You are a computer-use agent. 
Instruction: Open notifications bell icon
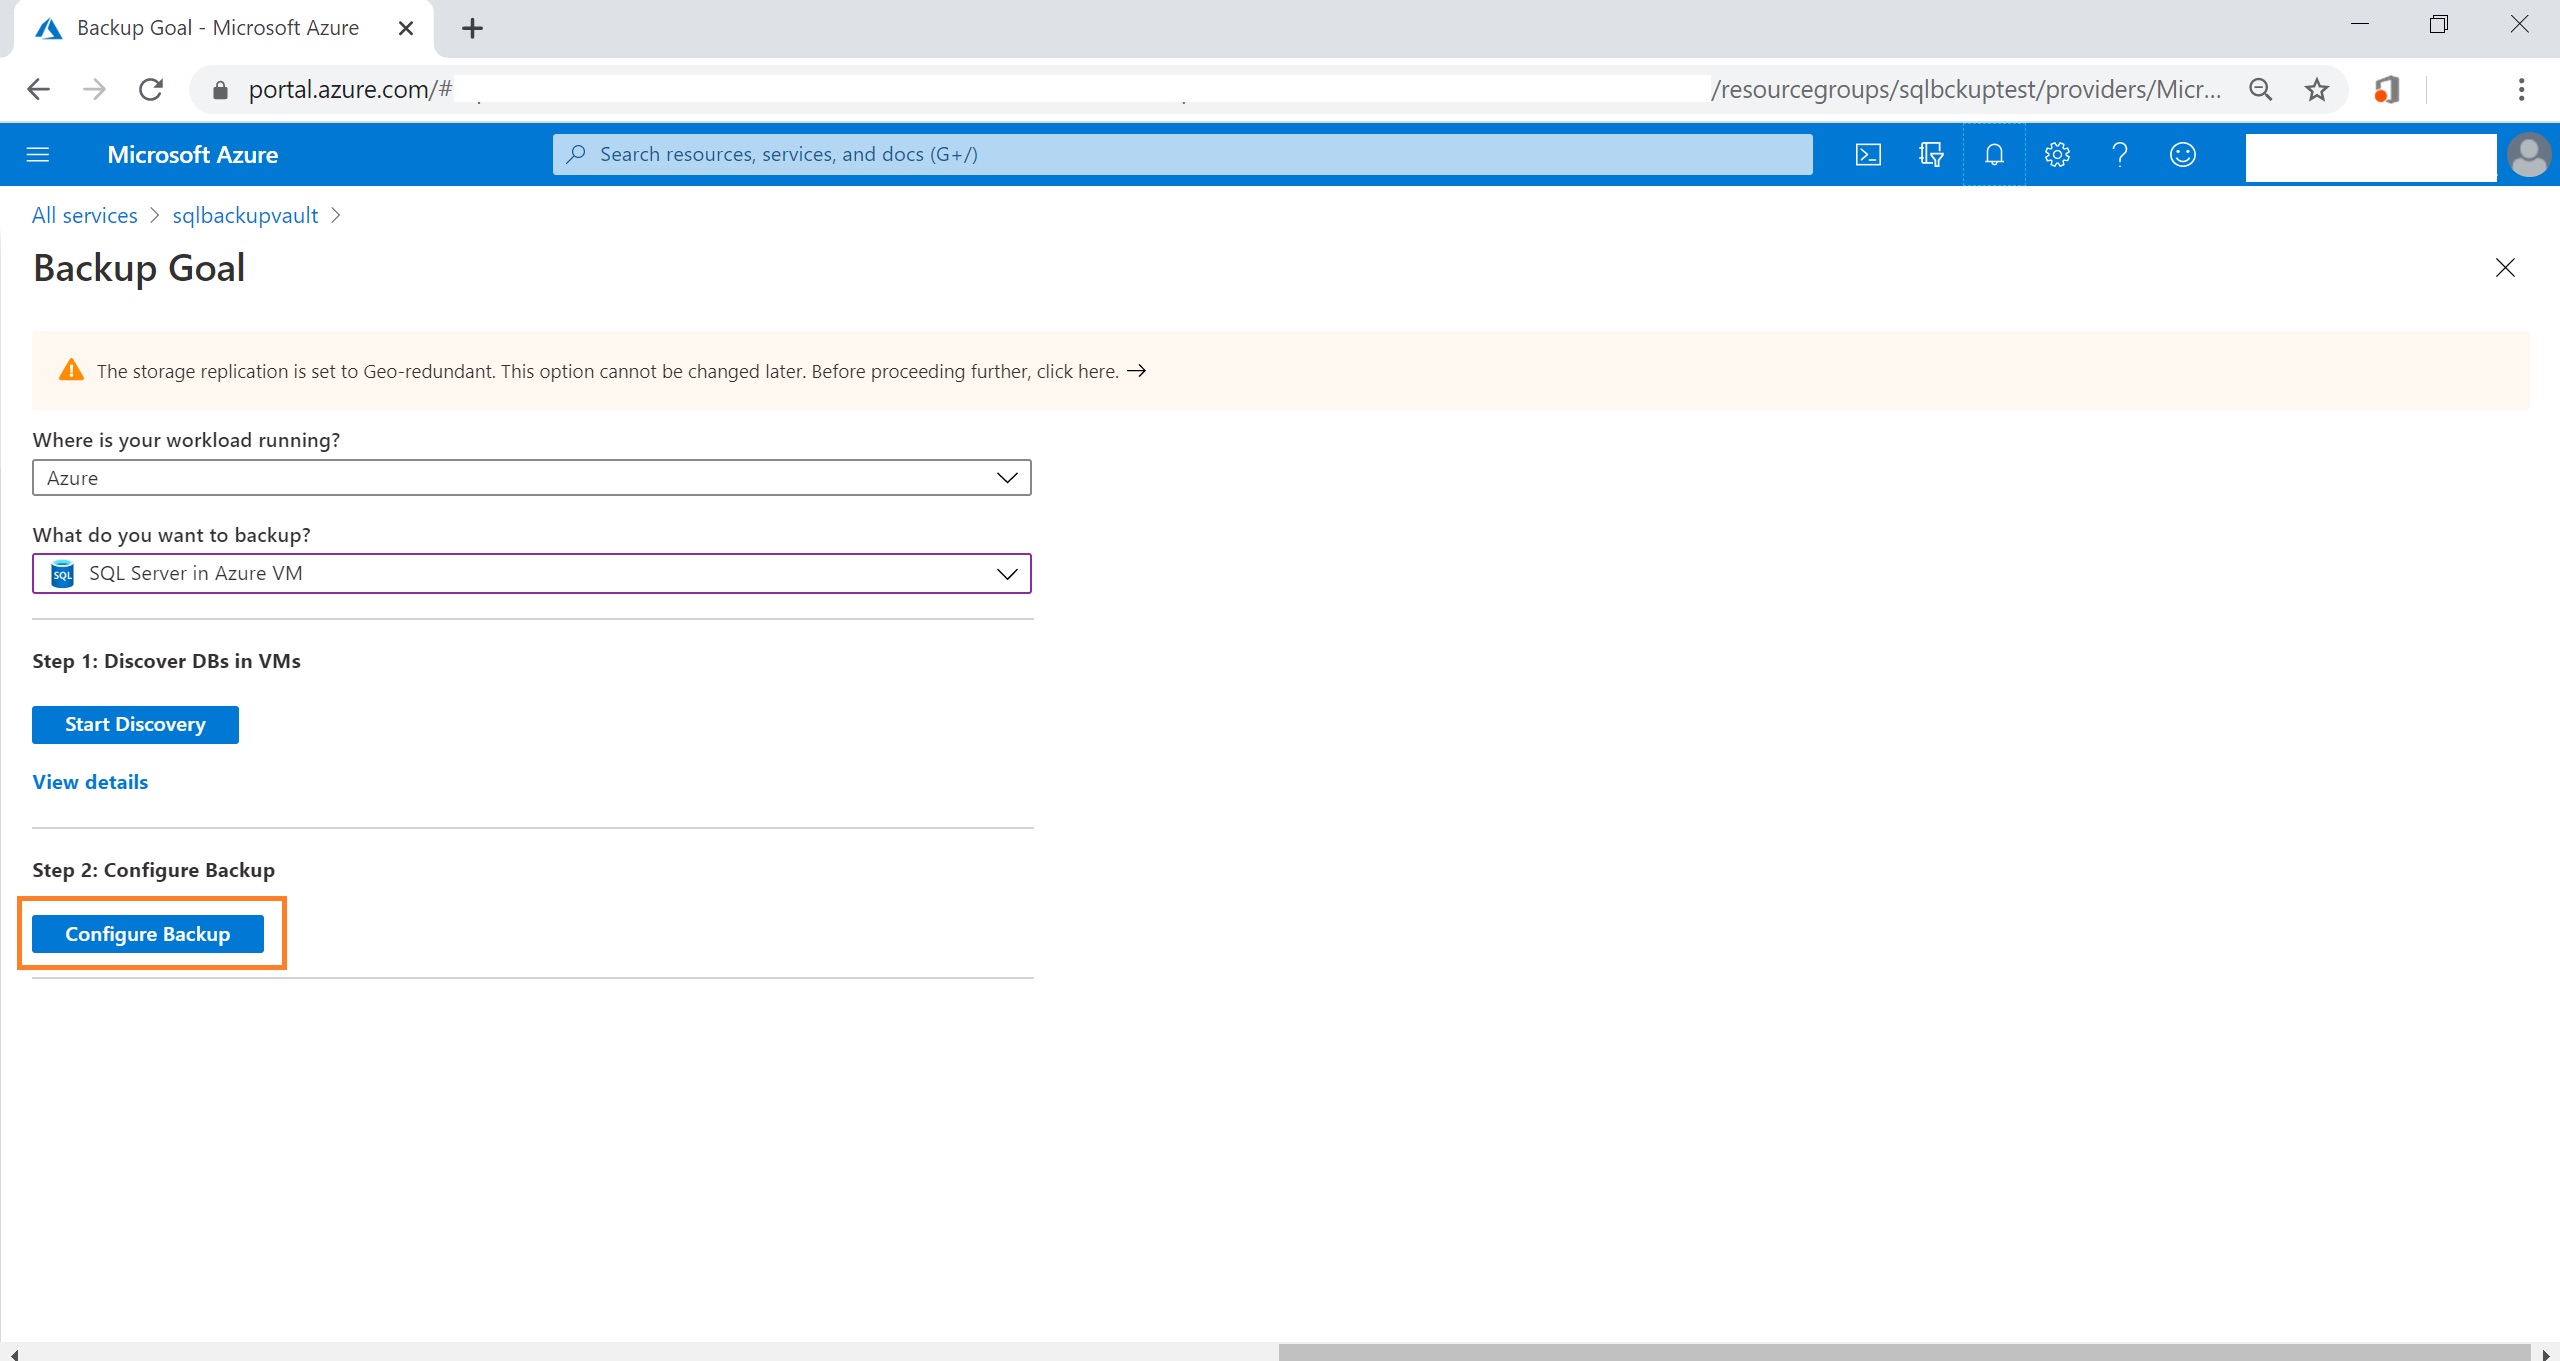click(1994, 154)
